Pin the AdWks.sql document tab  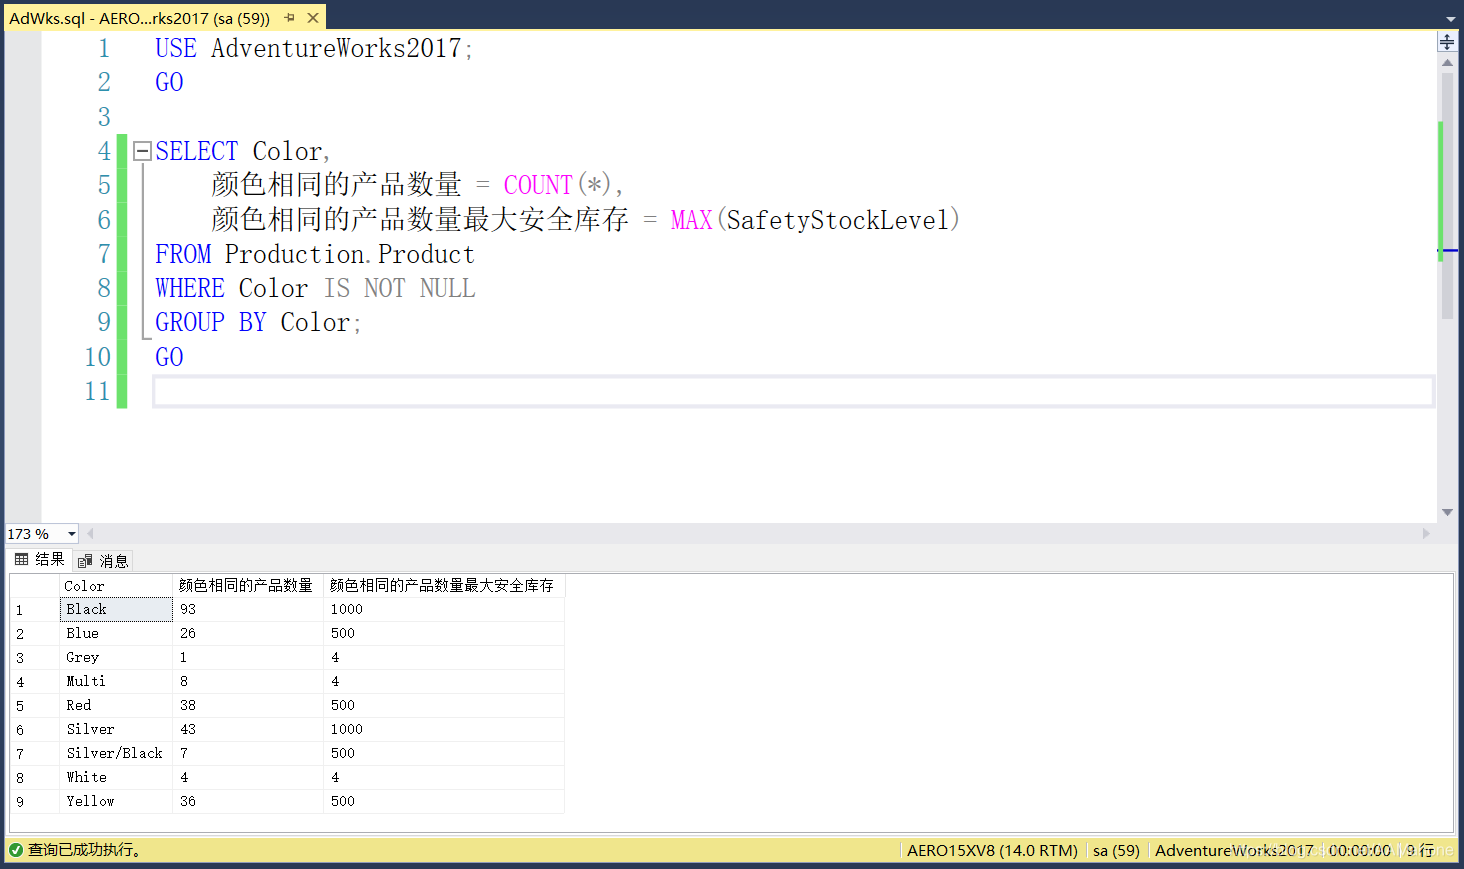pos(290,18)
